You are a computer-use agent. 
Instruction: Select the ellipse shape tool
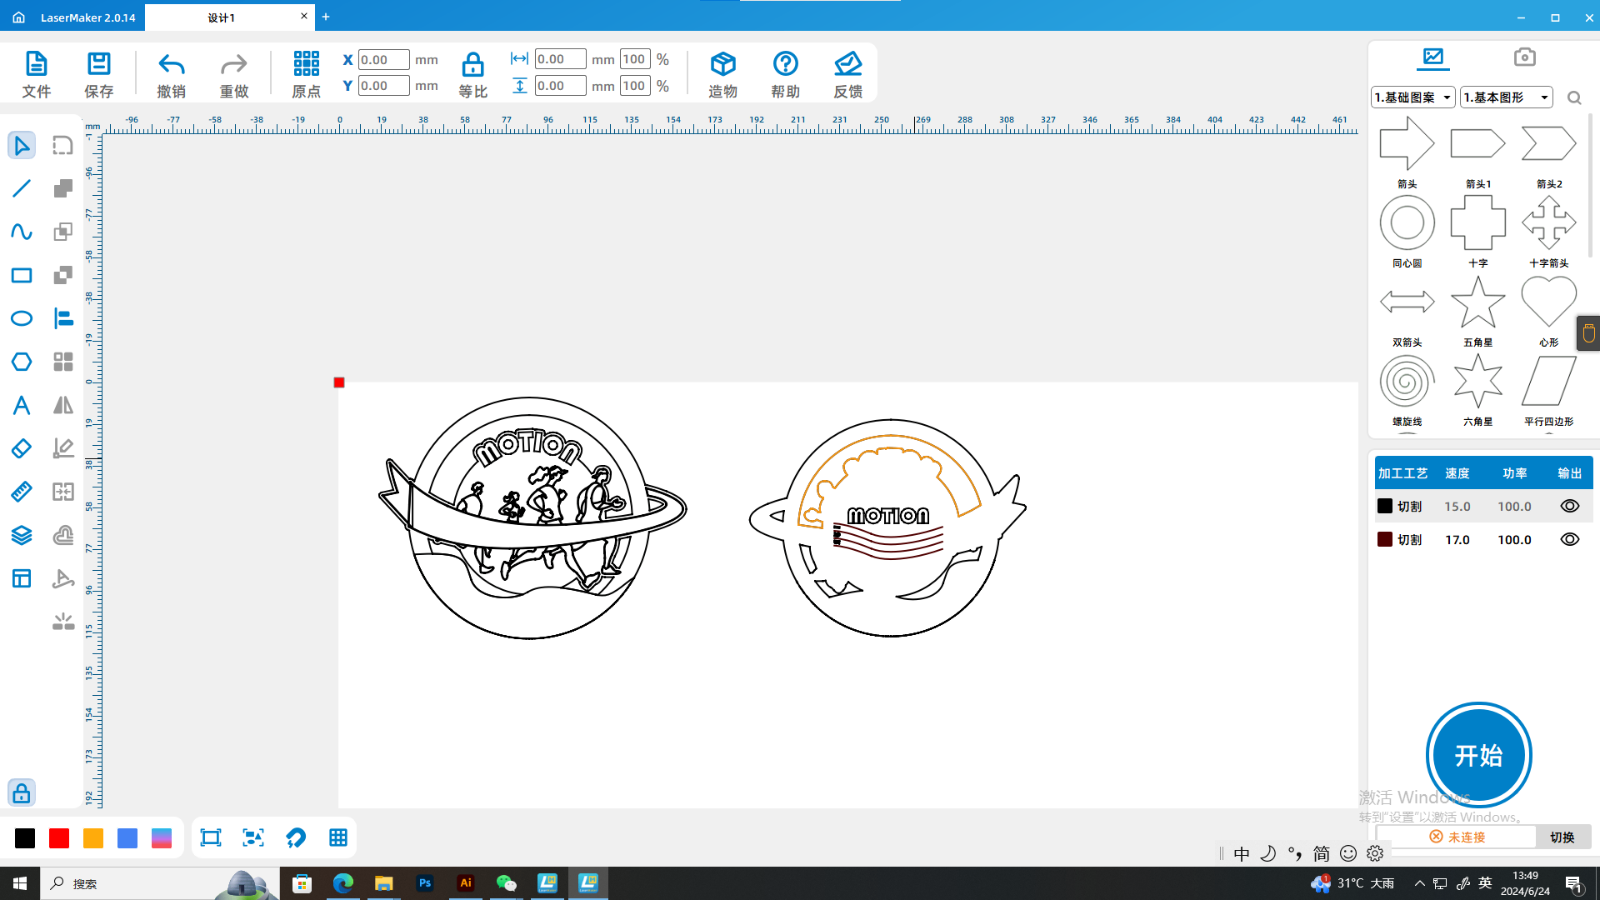[x=21, y=318]
